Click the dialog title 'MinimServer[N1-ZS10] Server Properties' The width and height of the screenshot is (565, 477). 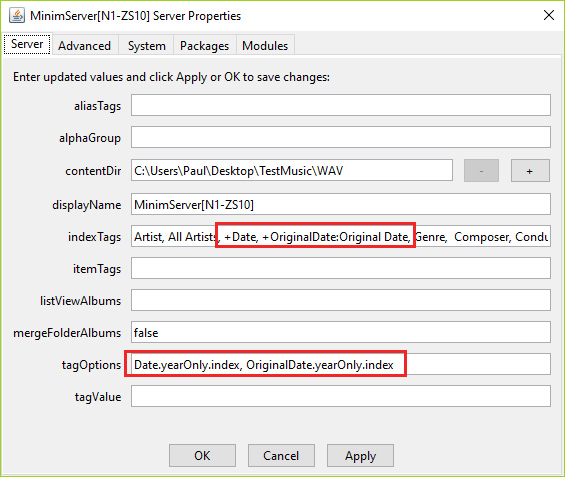(x=135, y=16)
